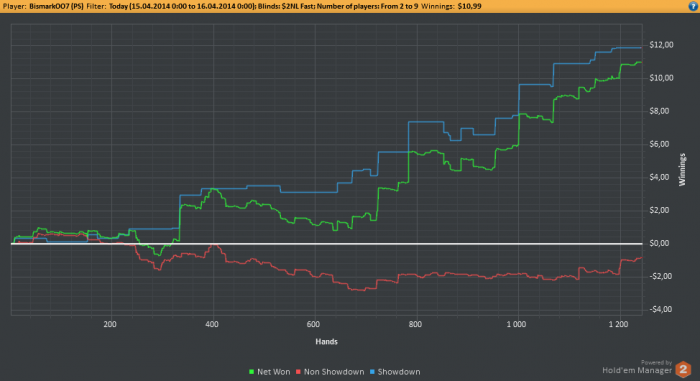The height and width of the screenshot is (381, 700).
Task: Click the -$2,00 axis label
Action: pos(659,276)
